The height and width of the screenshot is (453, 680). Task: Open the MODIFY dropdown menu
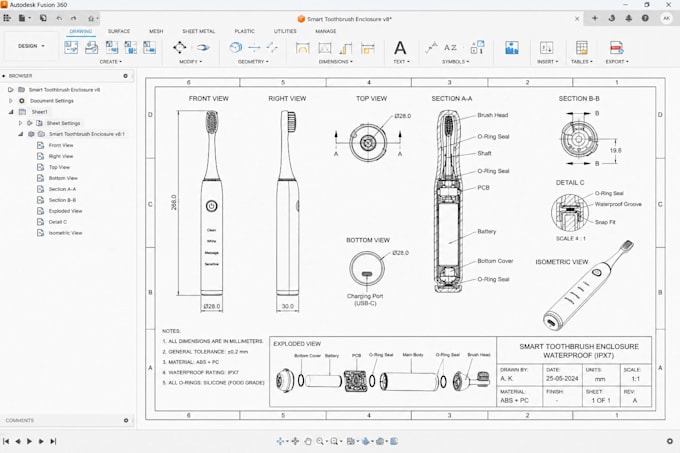(190, 62)
